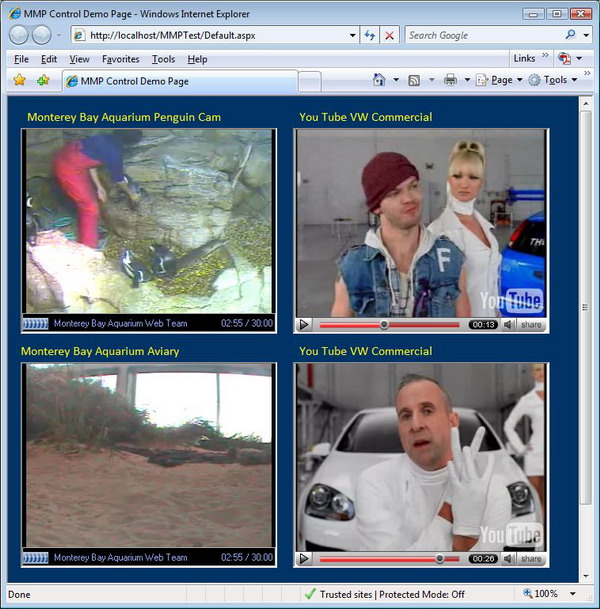Click the PDF converter toolbar icon

tap(564, 58)
